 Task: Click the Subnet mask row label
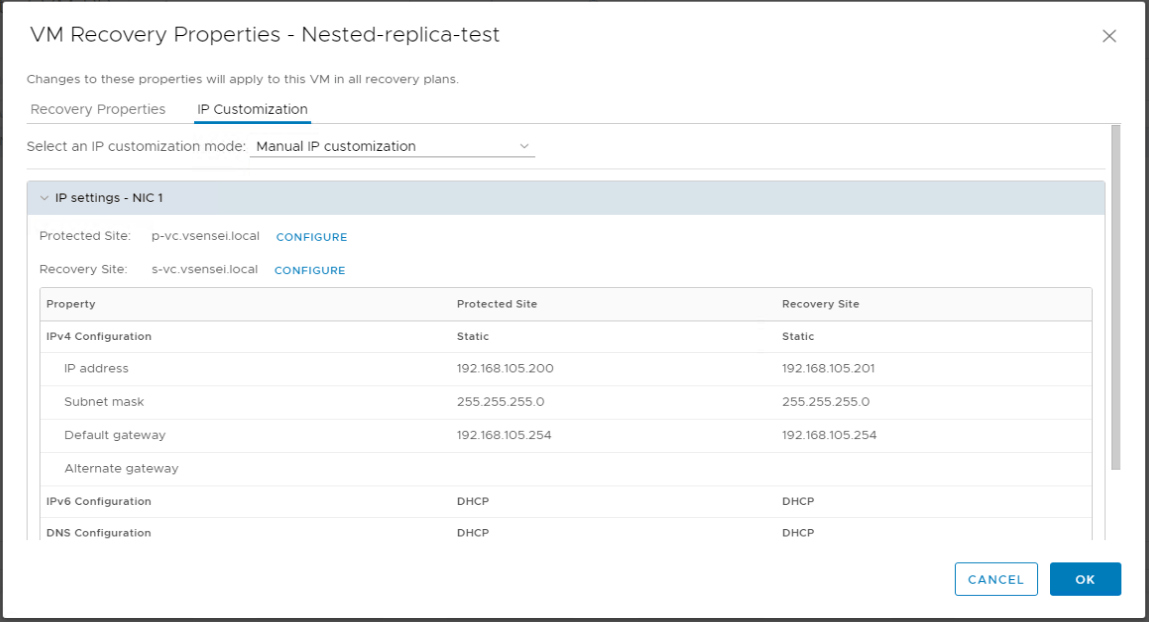[x=104, y=402]
